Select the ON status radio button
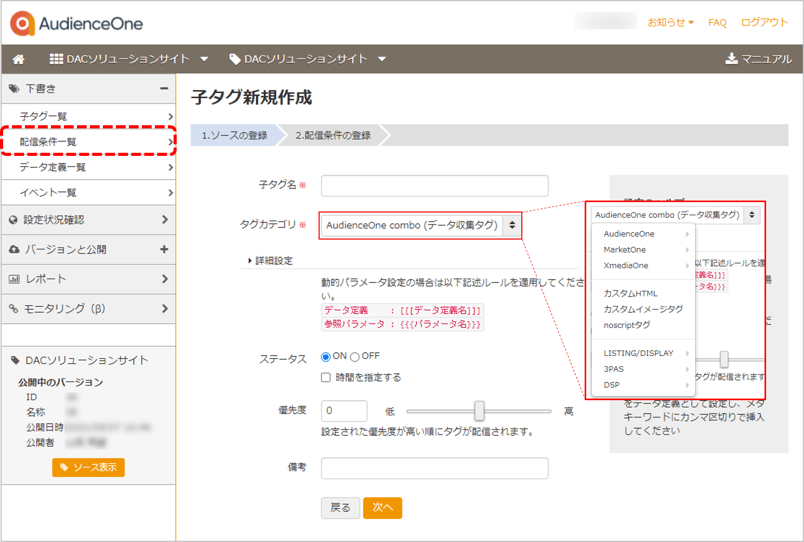Viewport: 804px width, 542px height. tap(326, 356)
